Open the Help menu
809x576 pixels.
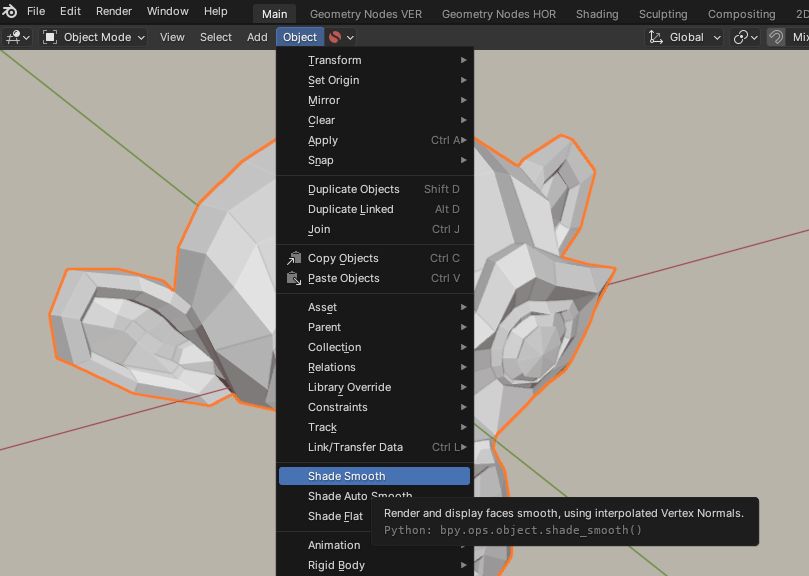pyautogui.click(x=215, y=11)
